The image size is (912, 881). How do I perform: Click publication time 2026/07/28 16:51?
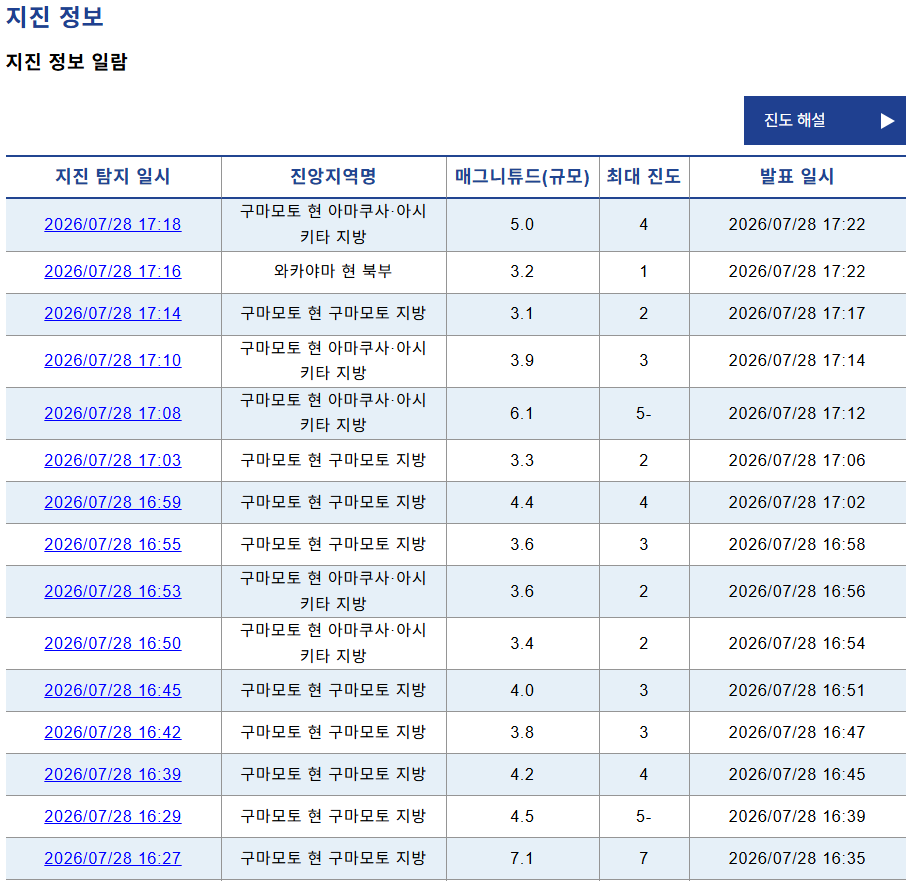pyautogui.click(x=797, y=690)
